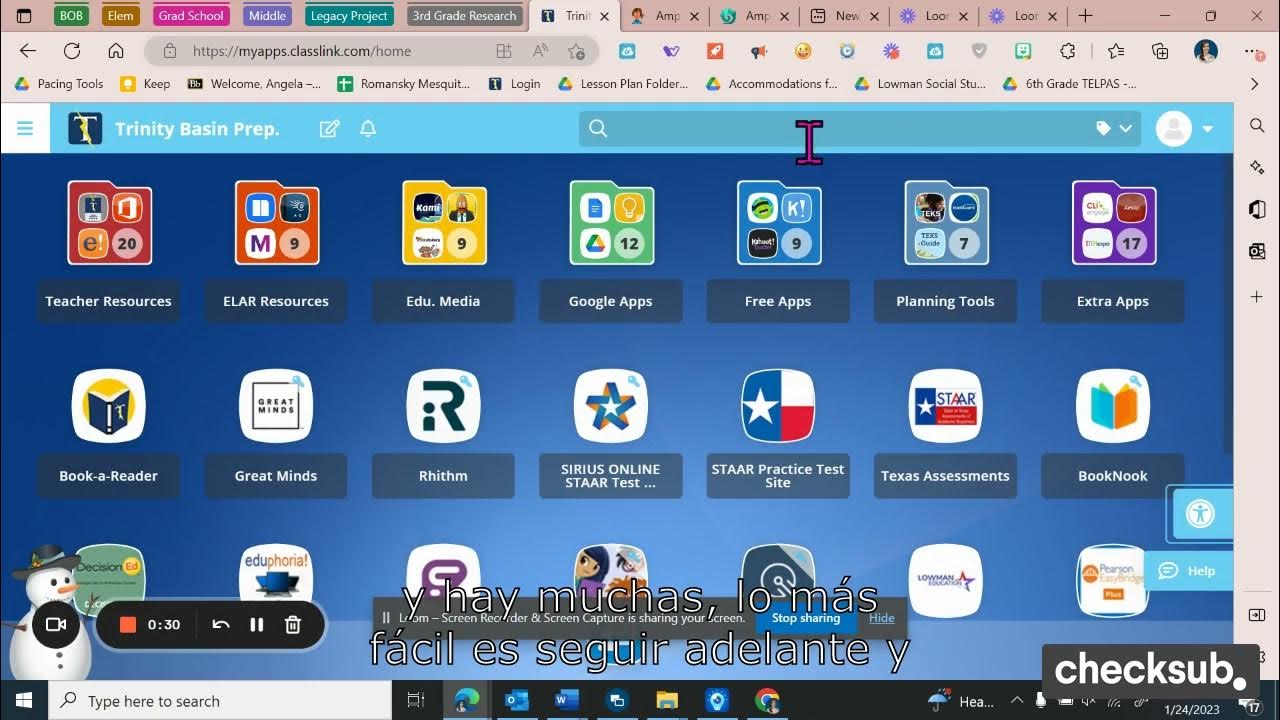Launch the Lowman Education app
1280x720 pixels.
coord(945,580)
